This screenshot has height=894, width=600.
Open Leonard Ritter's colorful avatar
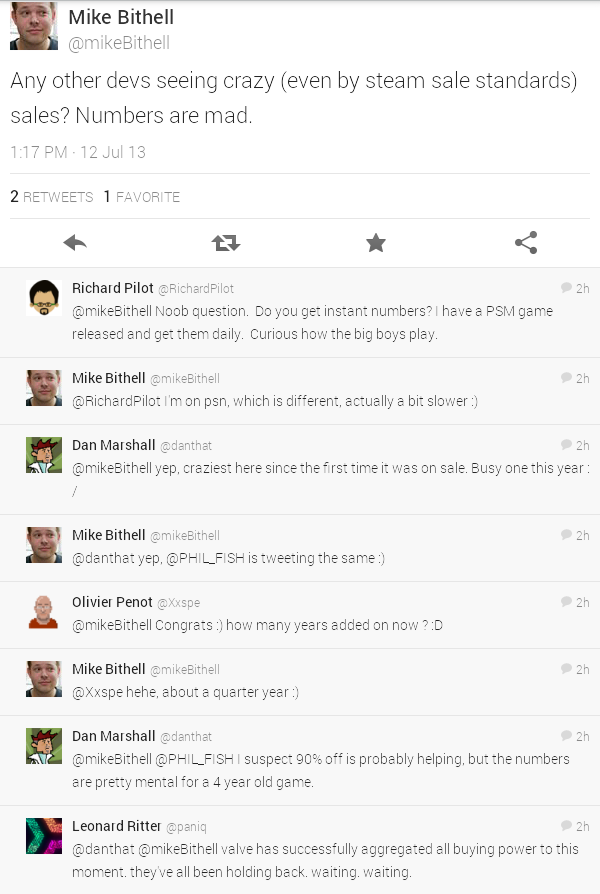click(x=44, y=835)
